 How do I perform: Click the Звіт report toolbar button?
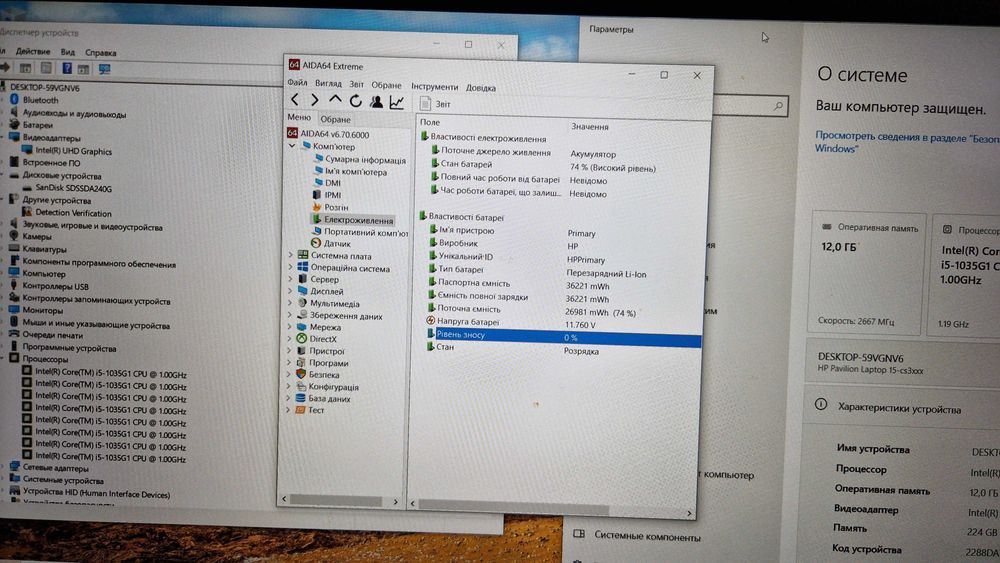435,104
